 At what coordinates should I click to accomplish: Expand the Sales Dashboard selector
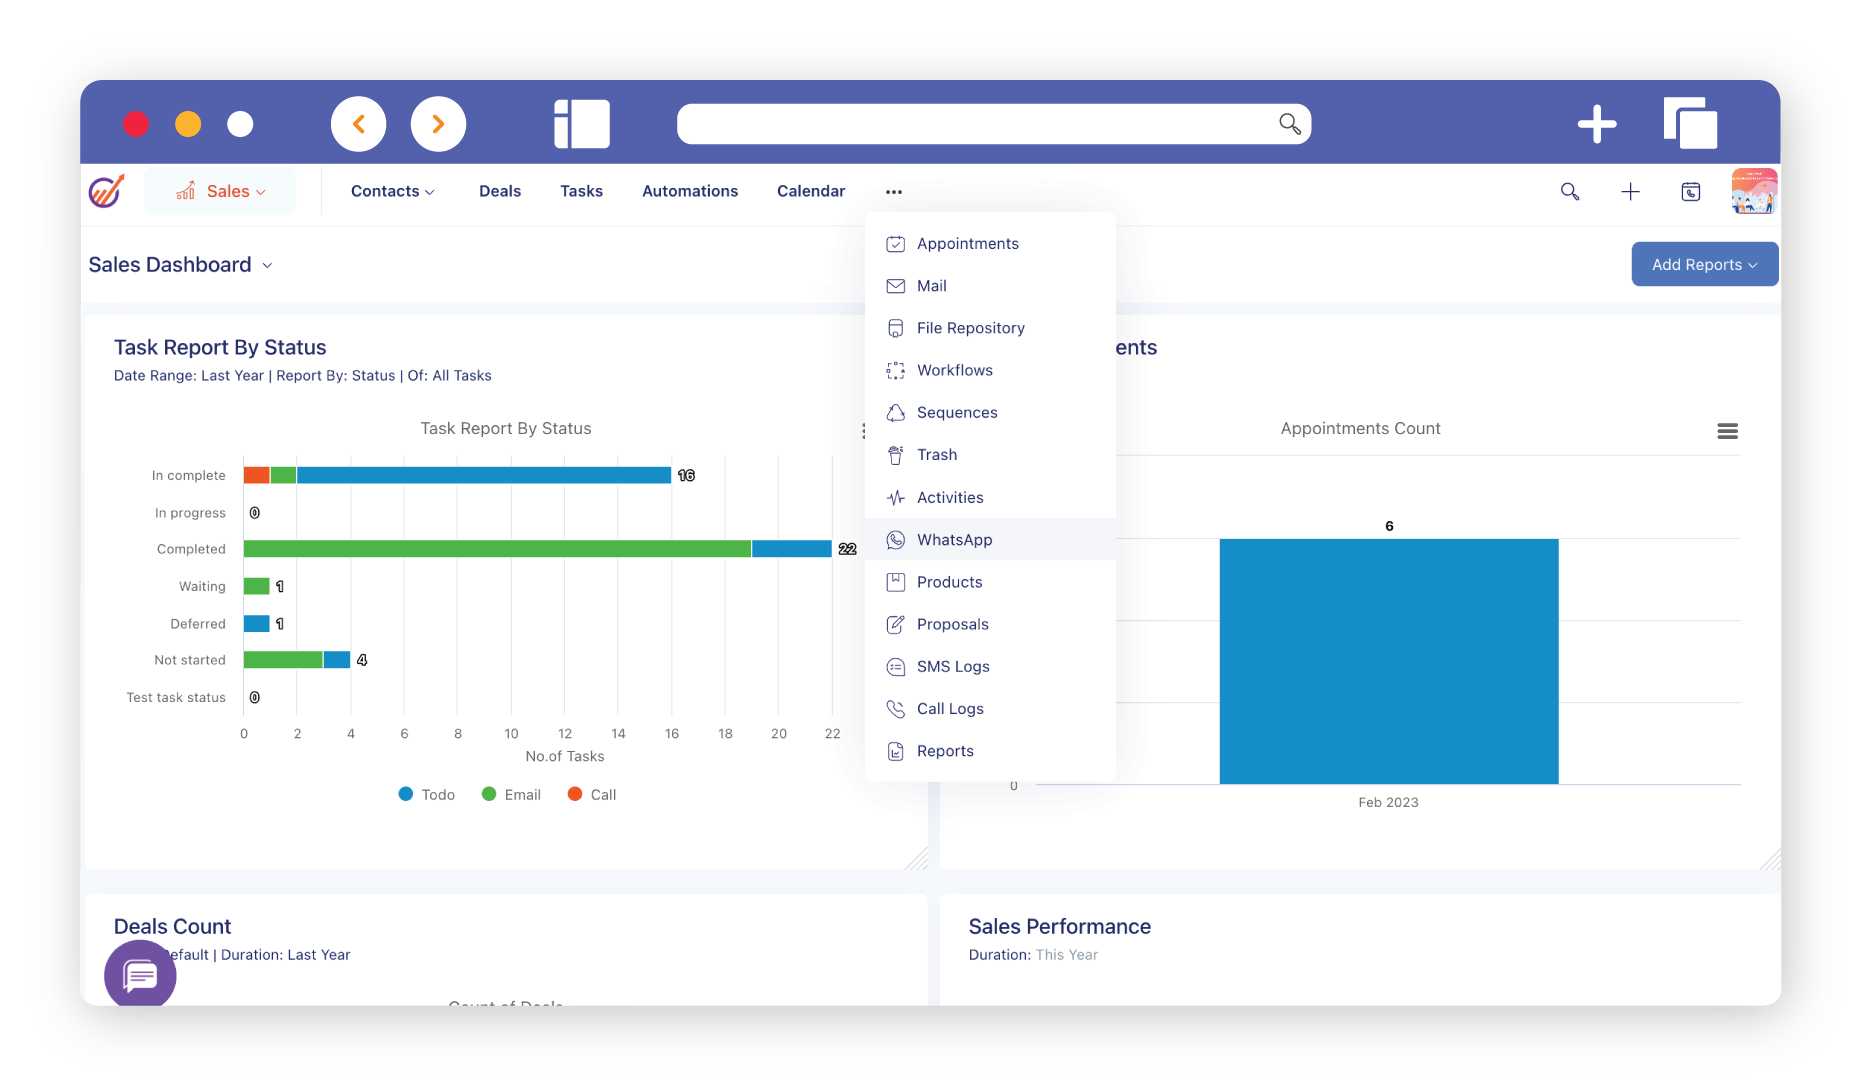(x=181, y=265)
